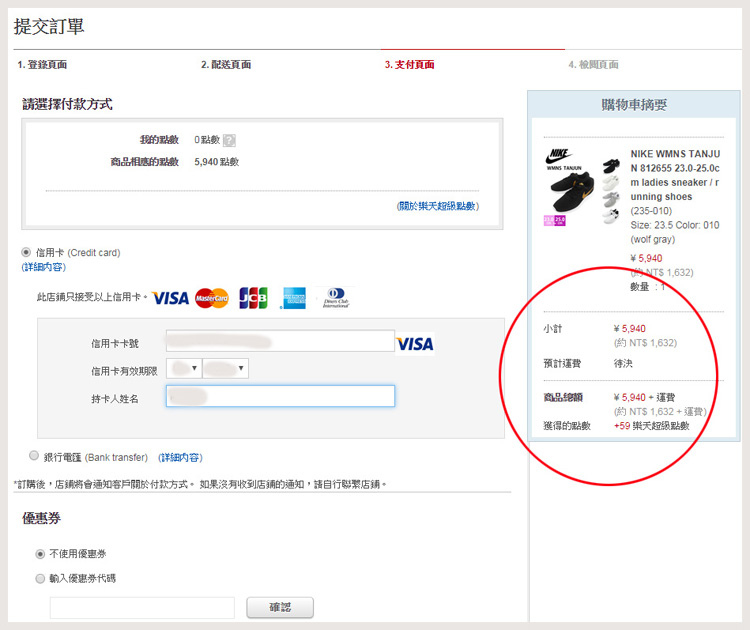Go to step 1 登錄頁面
This screenshot has width=750, height=630.
42,65
